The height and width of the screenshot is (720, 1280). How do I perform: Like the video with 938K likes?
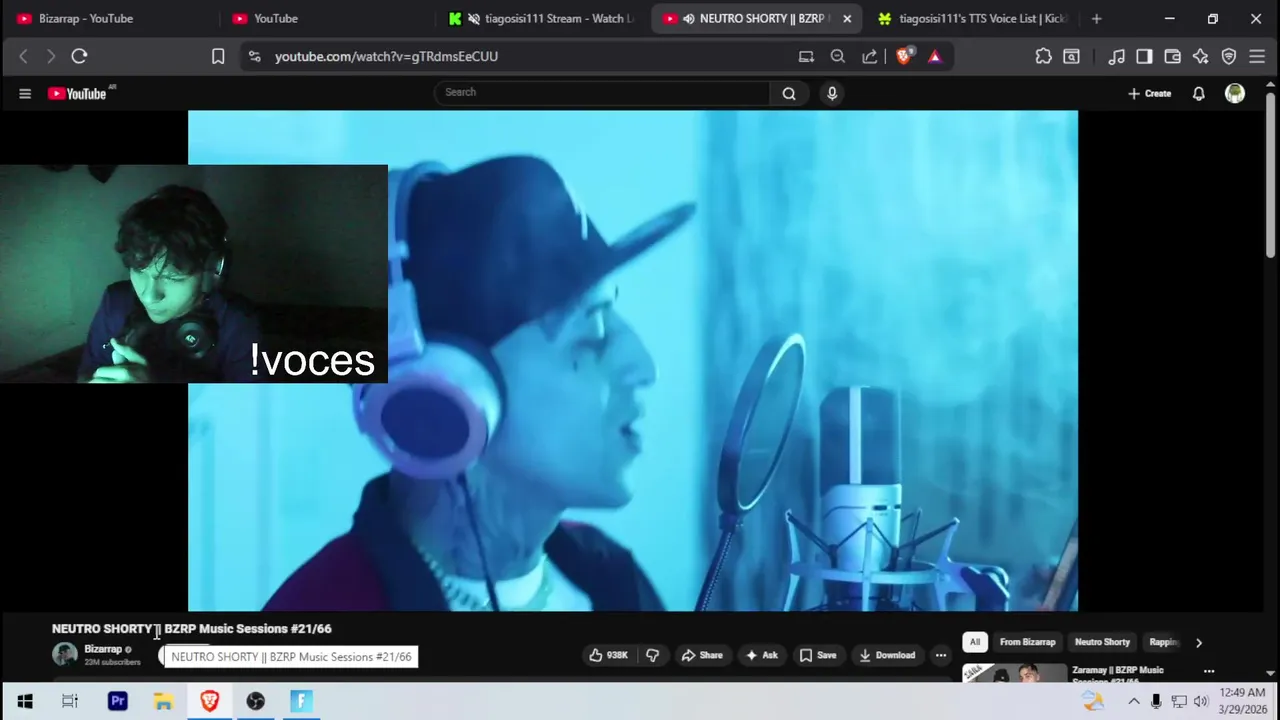click(609, 655)
